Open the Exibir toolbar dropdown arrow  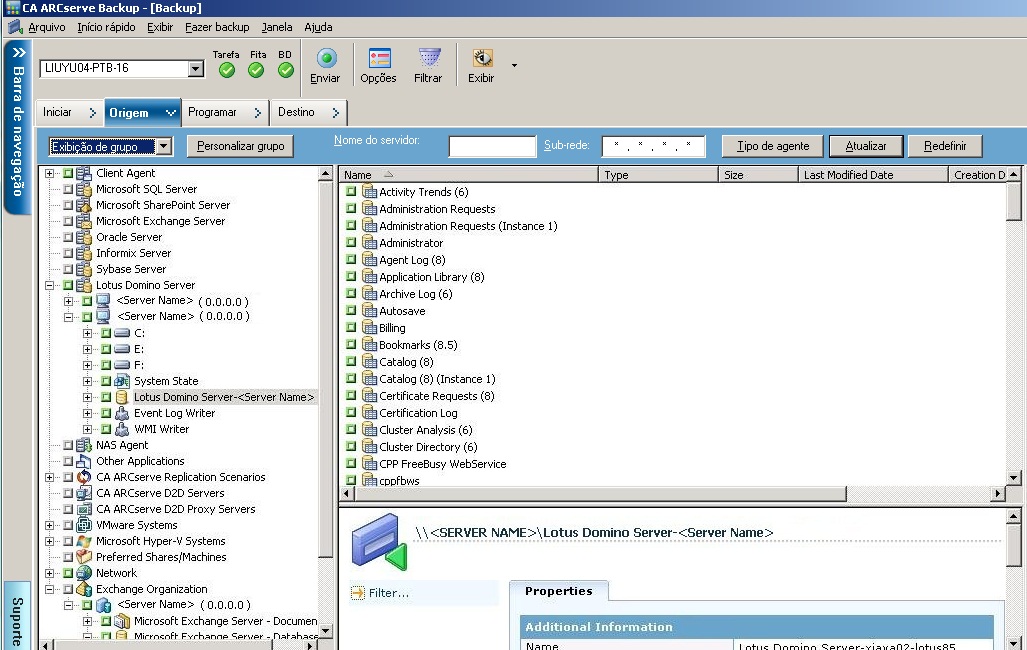pyautogui.click(x=514, y=66)
